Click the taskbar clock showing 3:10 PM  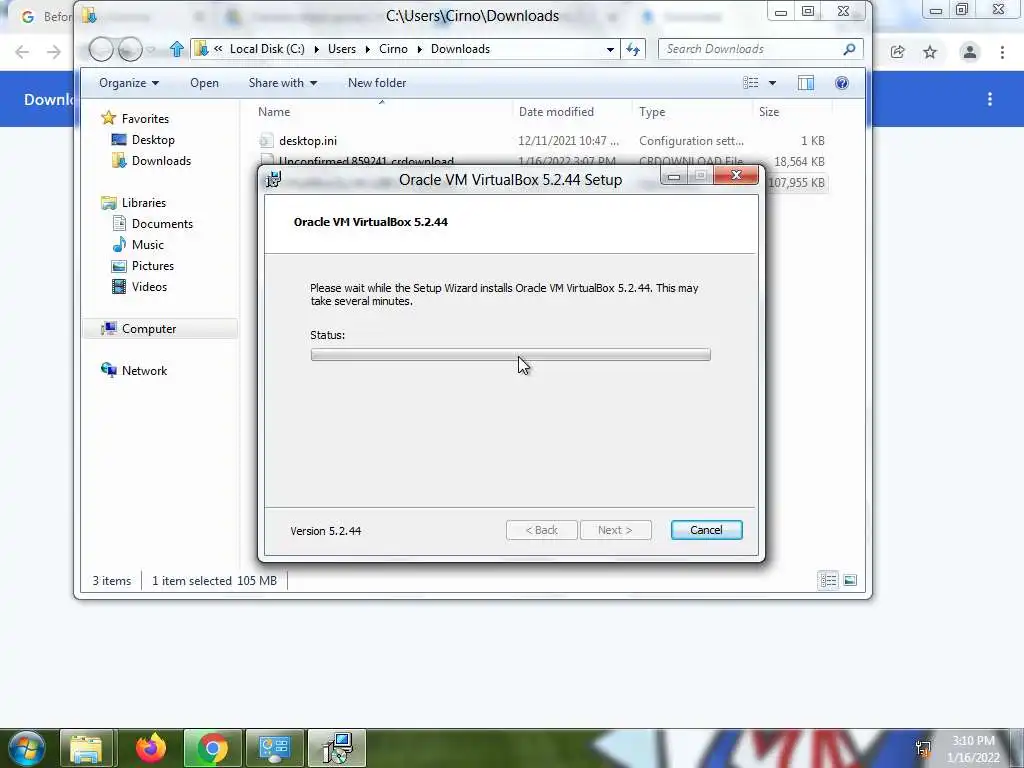click(x=973, y=749)
